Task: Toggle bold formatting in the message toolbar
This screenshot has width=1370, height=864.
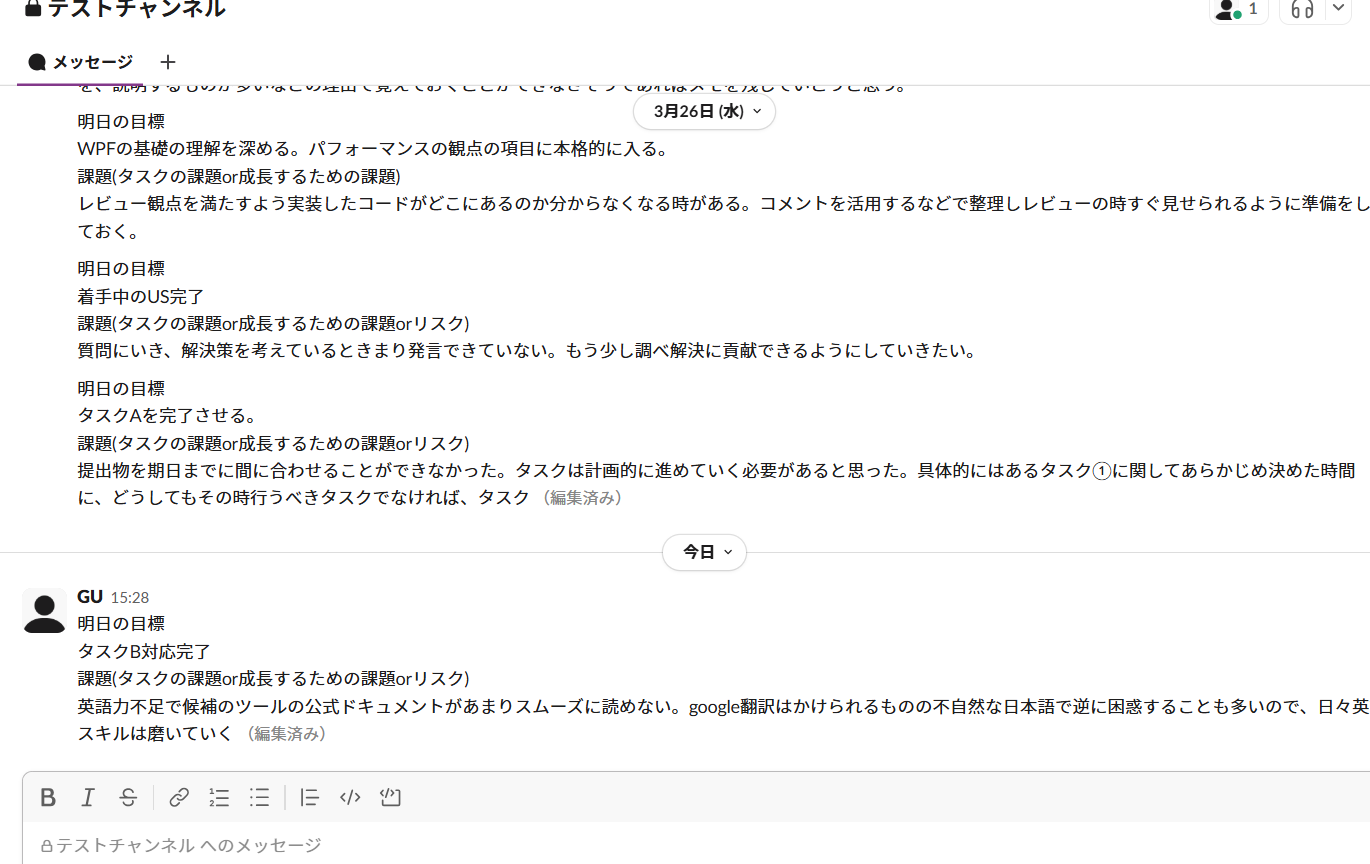Action: click(48, 797)
